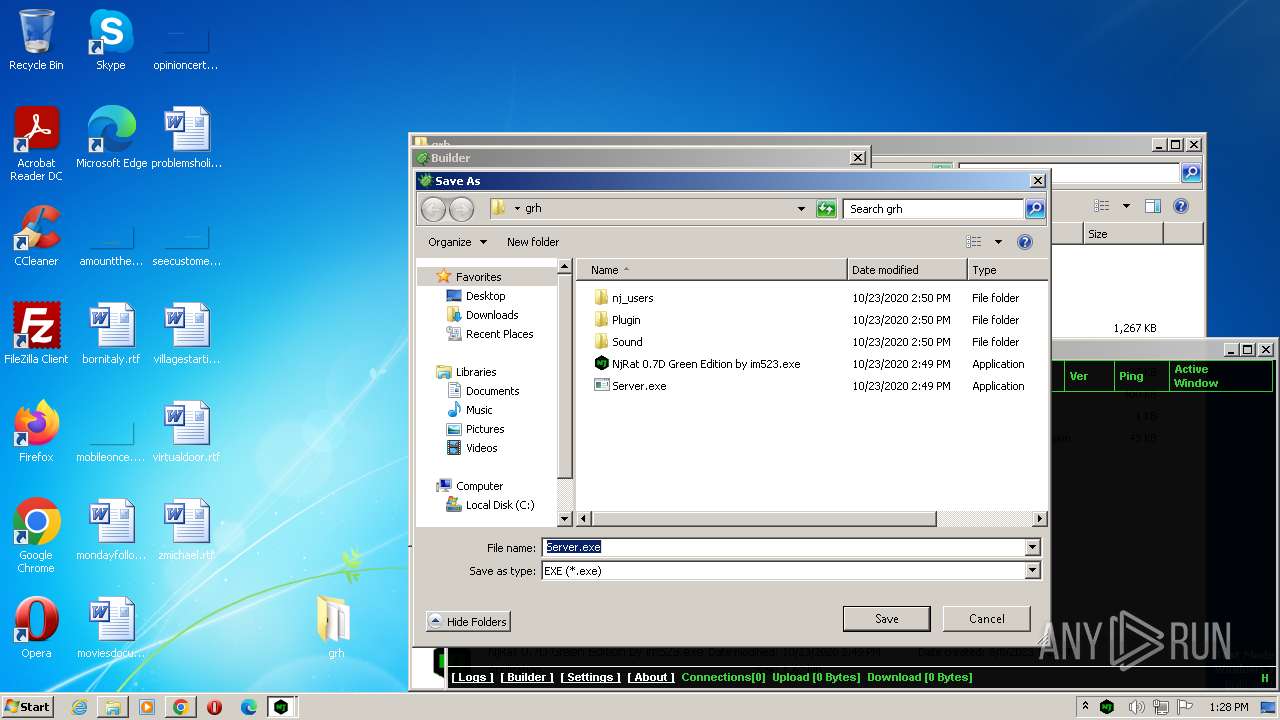Open Internet Explorer from taskbar
Image resolution: width=1280 pixels, height=720 pixels.
coord(79,707)
